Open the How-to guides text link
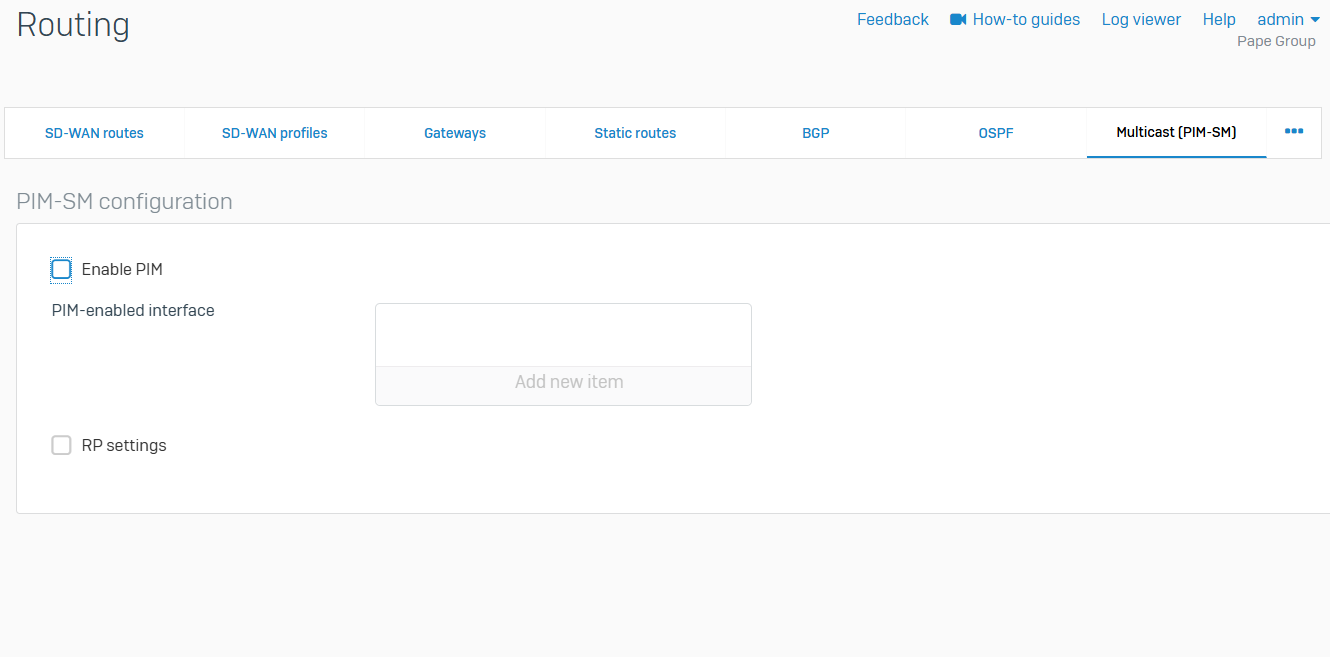Viewport: 1330px width, 657px height. click(x=1026, y=20)
